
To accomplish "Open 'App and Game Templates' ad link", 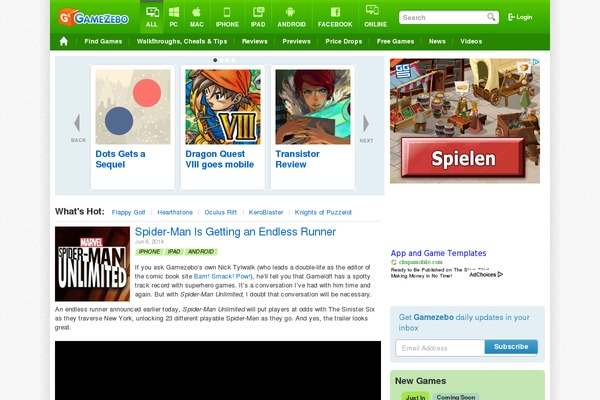I will tap(439, 253).
